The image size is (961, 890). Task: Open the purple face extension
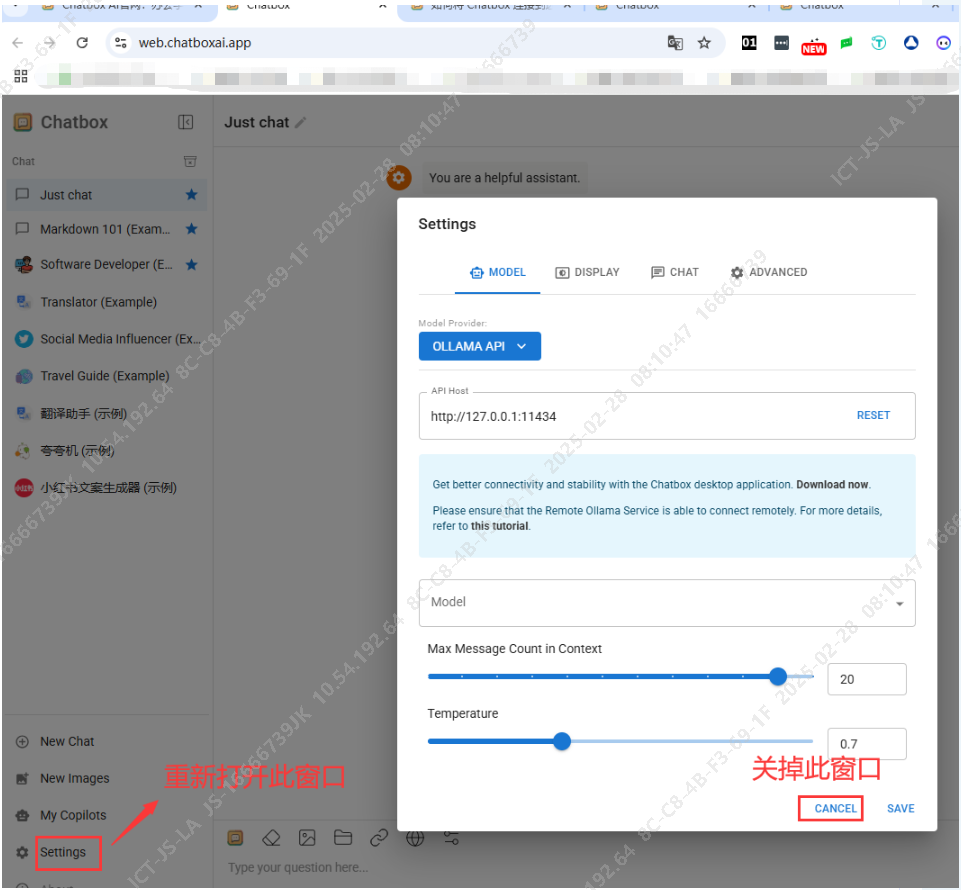(943, 43)
